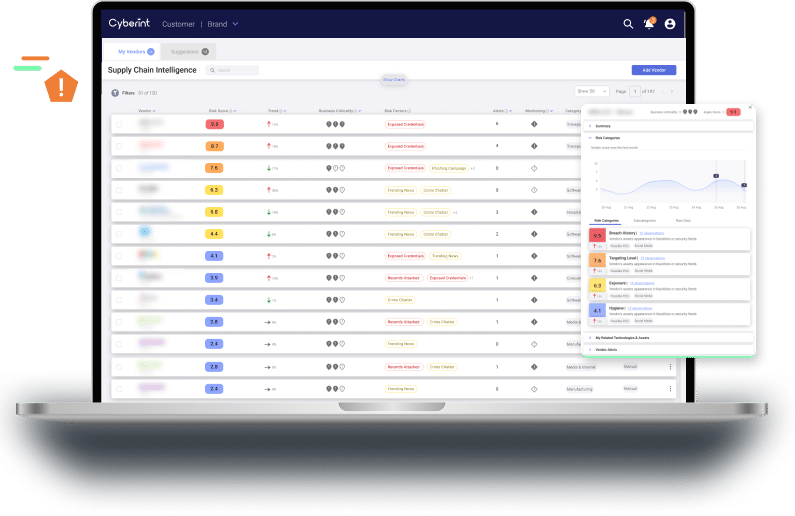Sort by Vendor column sort icon
The image size is (795, 516).
(x=154, y=111)
